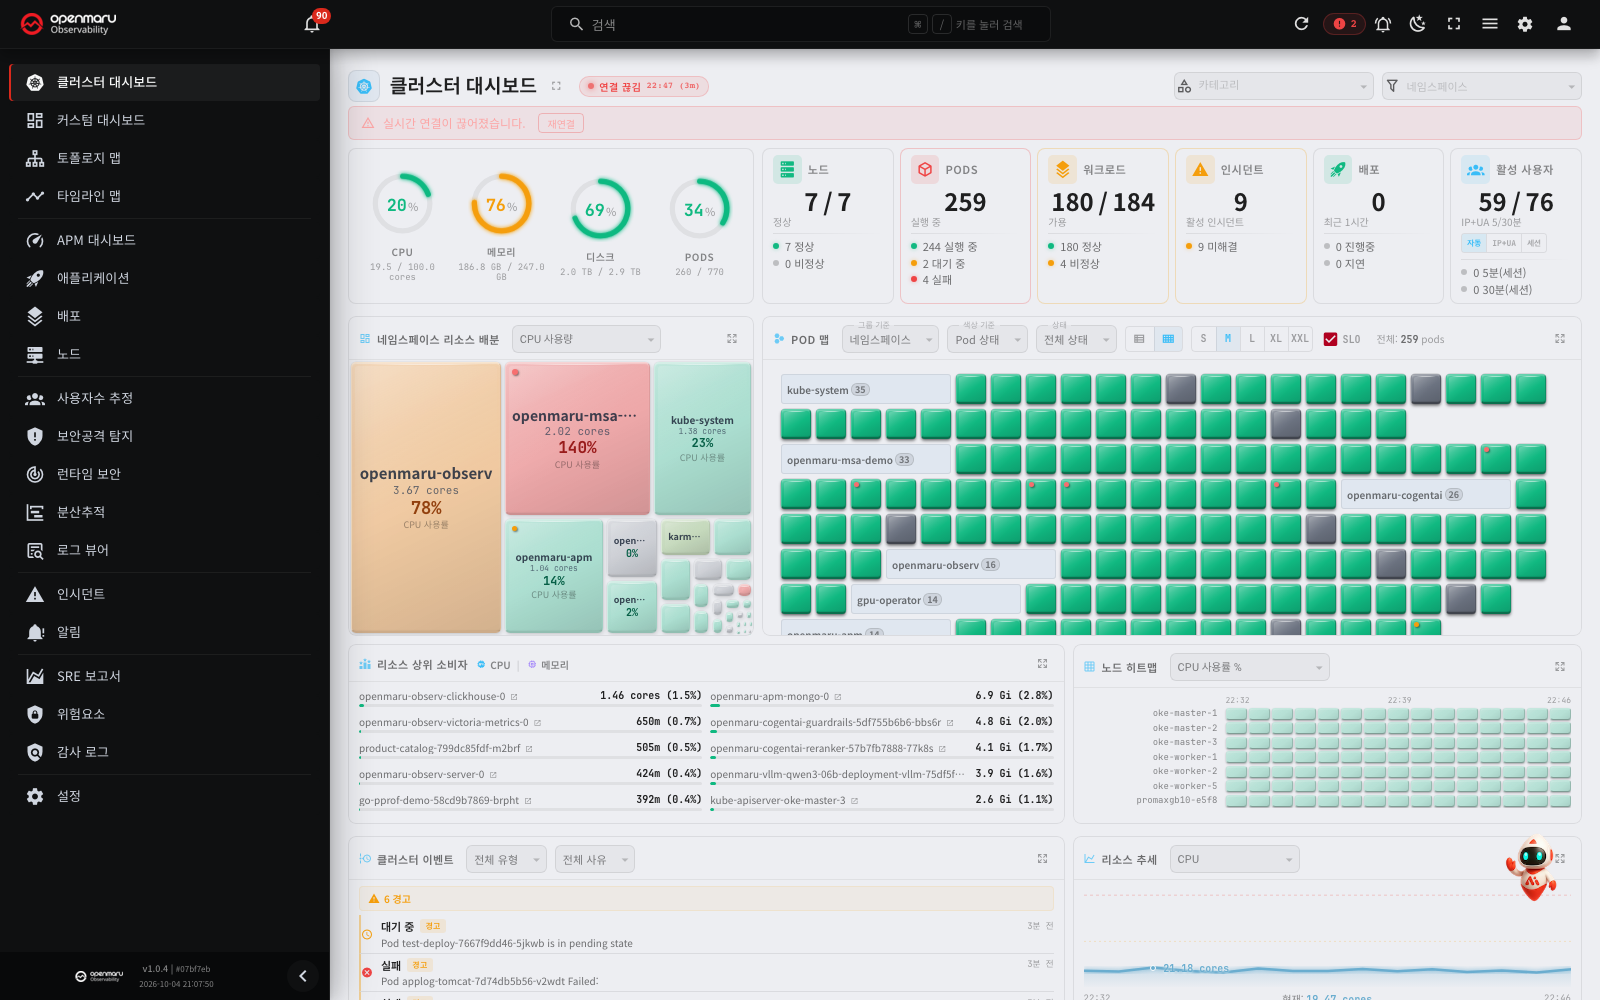Open the alarm bell icon in top bar
This screenshot has width=1600, height=1000.
[x=1383, y=24]
